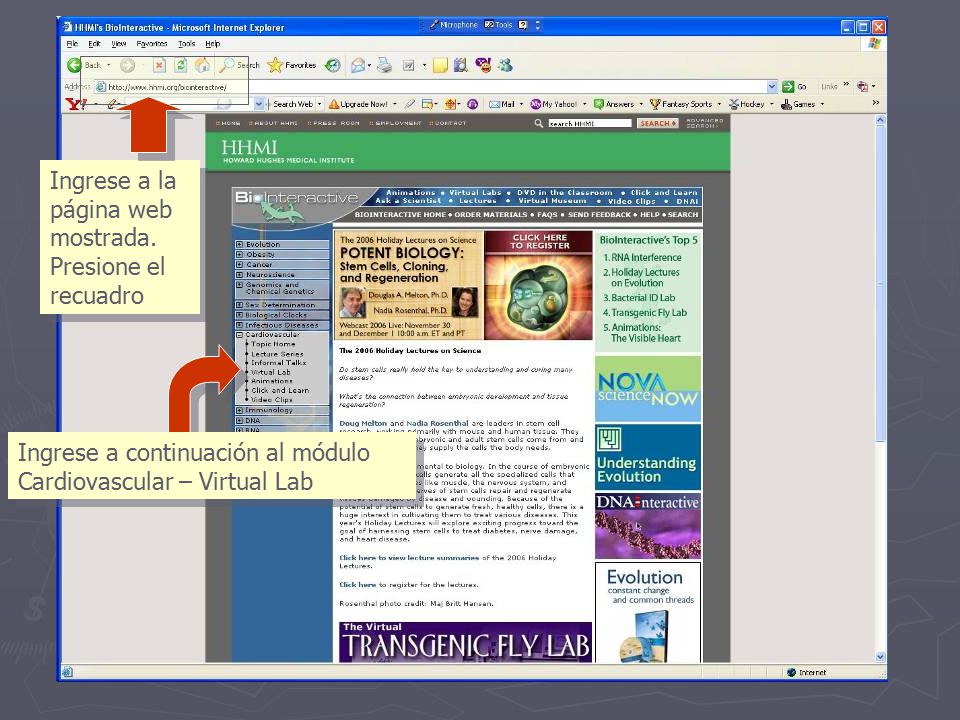Open the RNA Interference Top 5 link

coord(646,258)
